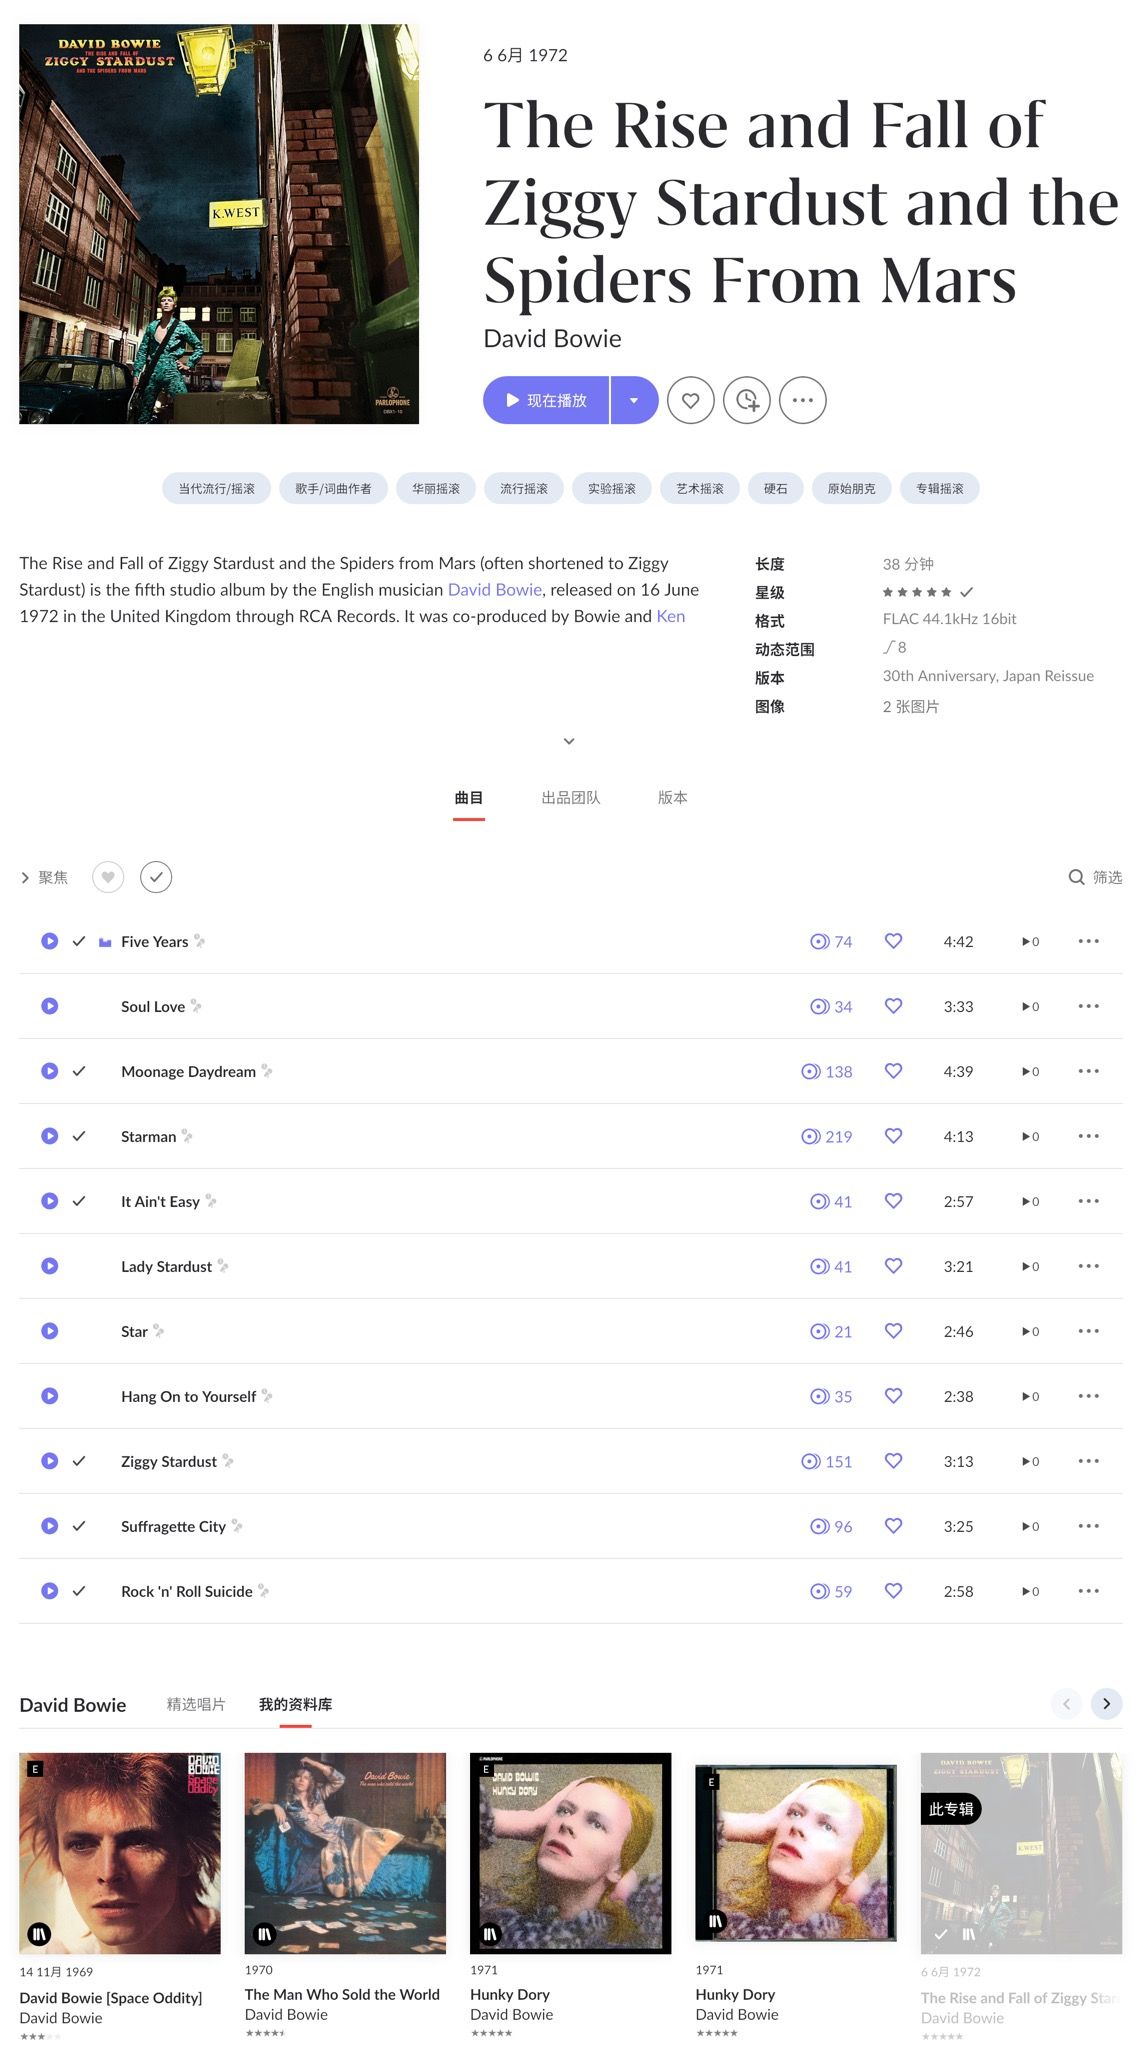Click the 现在播放 play now button
1146x2055 pixels.
point(546,400)
